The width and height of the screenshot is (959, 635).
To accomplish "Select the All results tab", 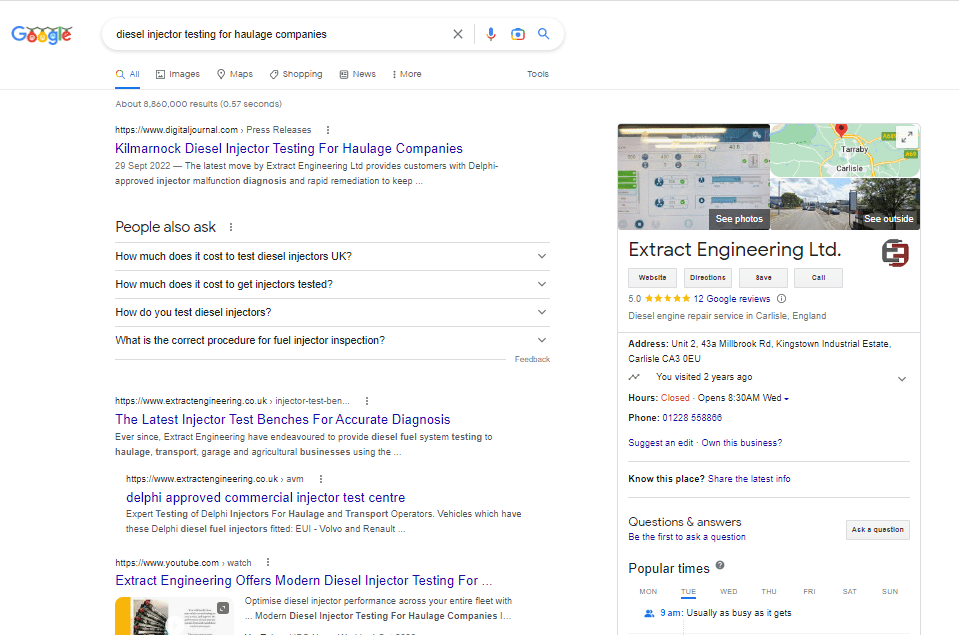I will (128, 74).
